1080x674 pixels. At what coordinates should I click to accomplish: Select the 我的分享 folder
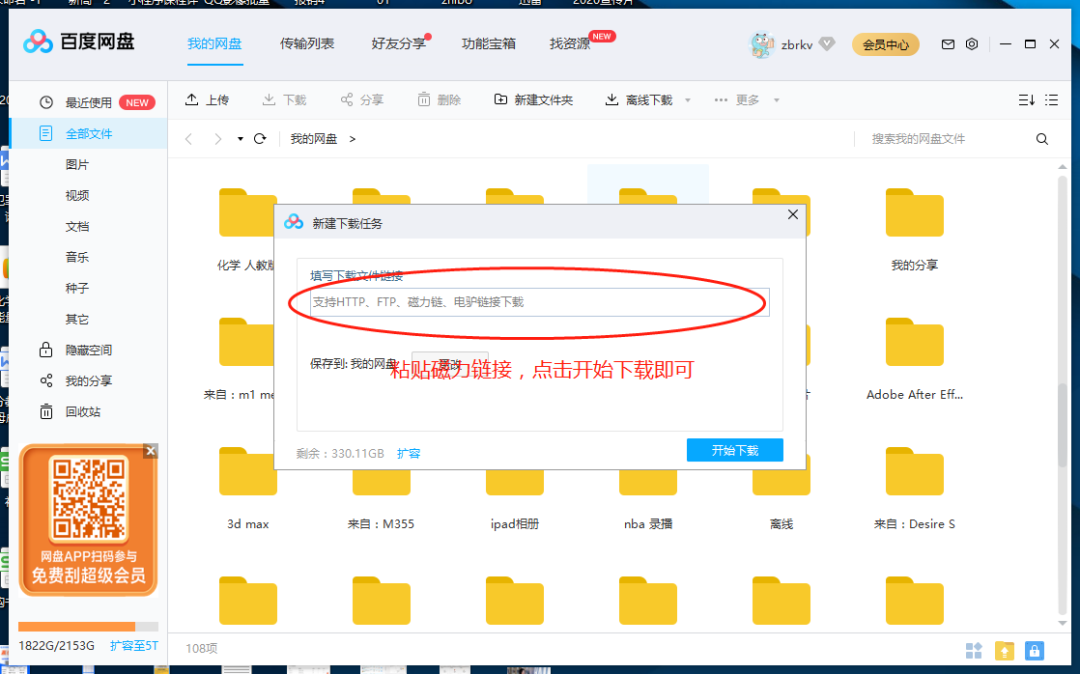(x=914, y=230)
